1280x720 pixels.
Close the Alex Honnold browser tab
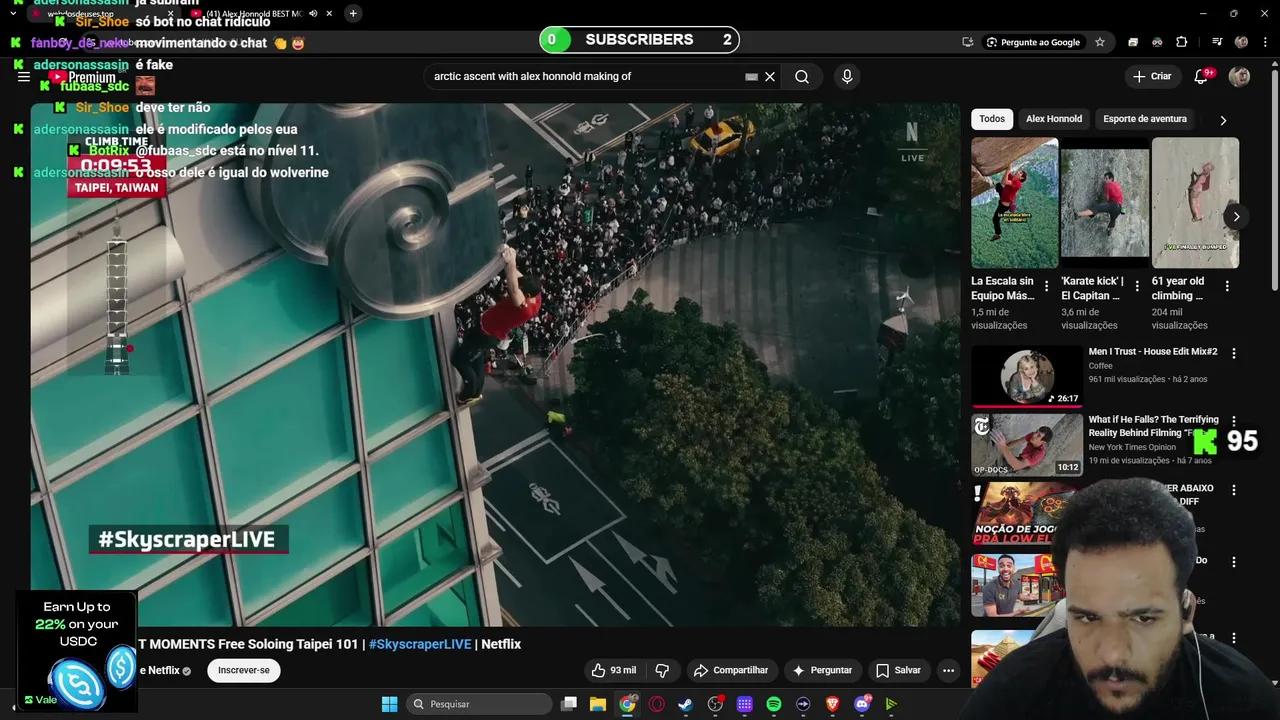pos(329,13)
